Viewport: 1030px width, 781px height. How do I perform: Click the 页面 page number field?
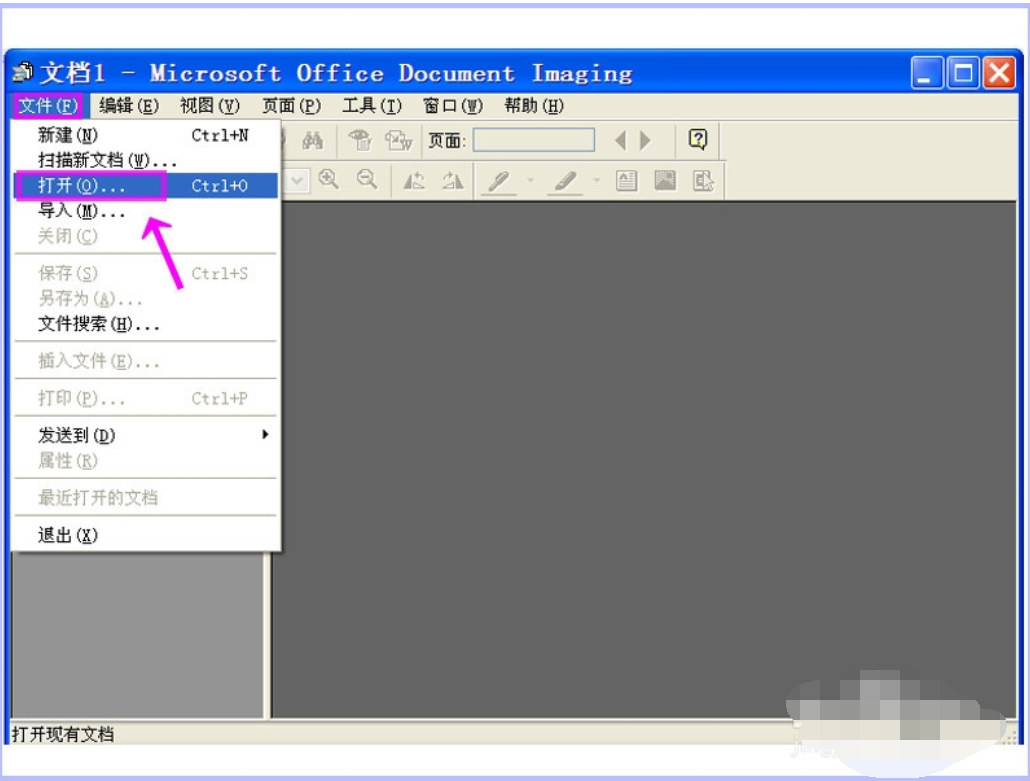533,141
